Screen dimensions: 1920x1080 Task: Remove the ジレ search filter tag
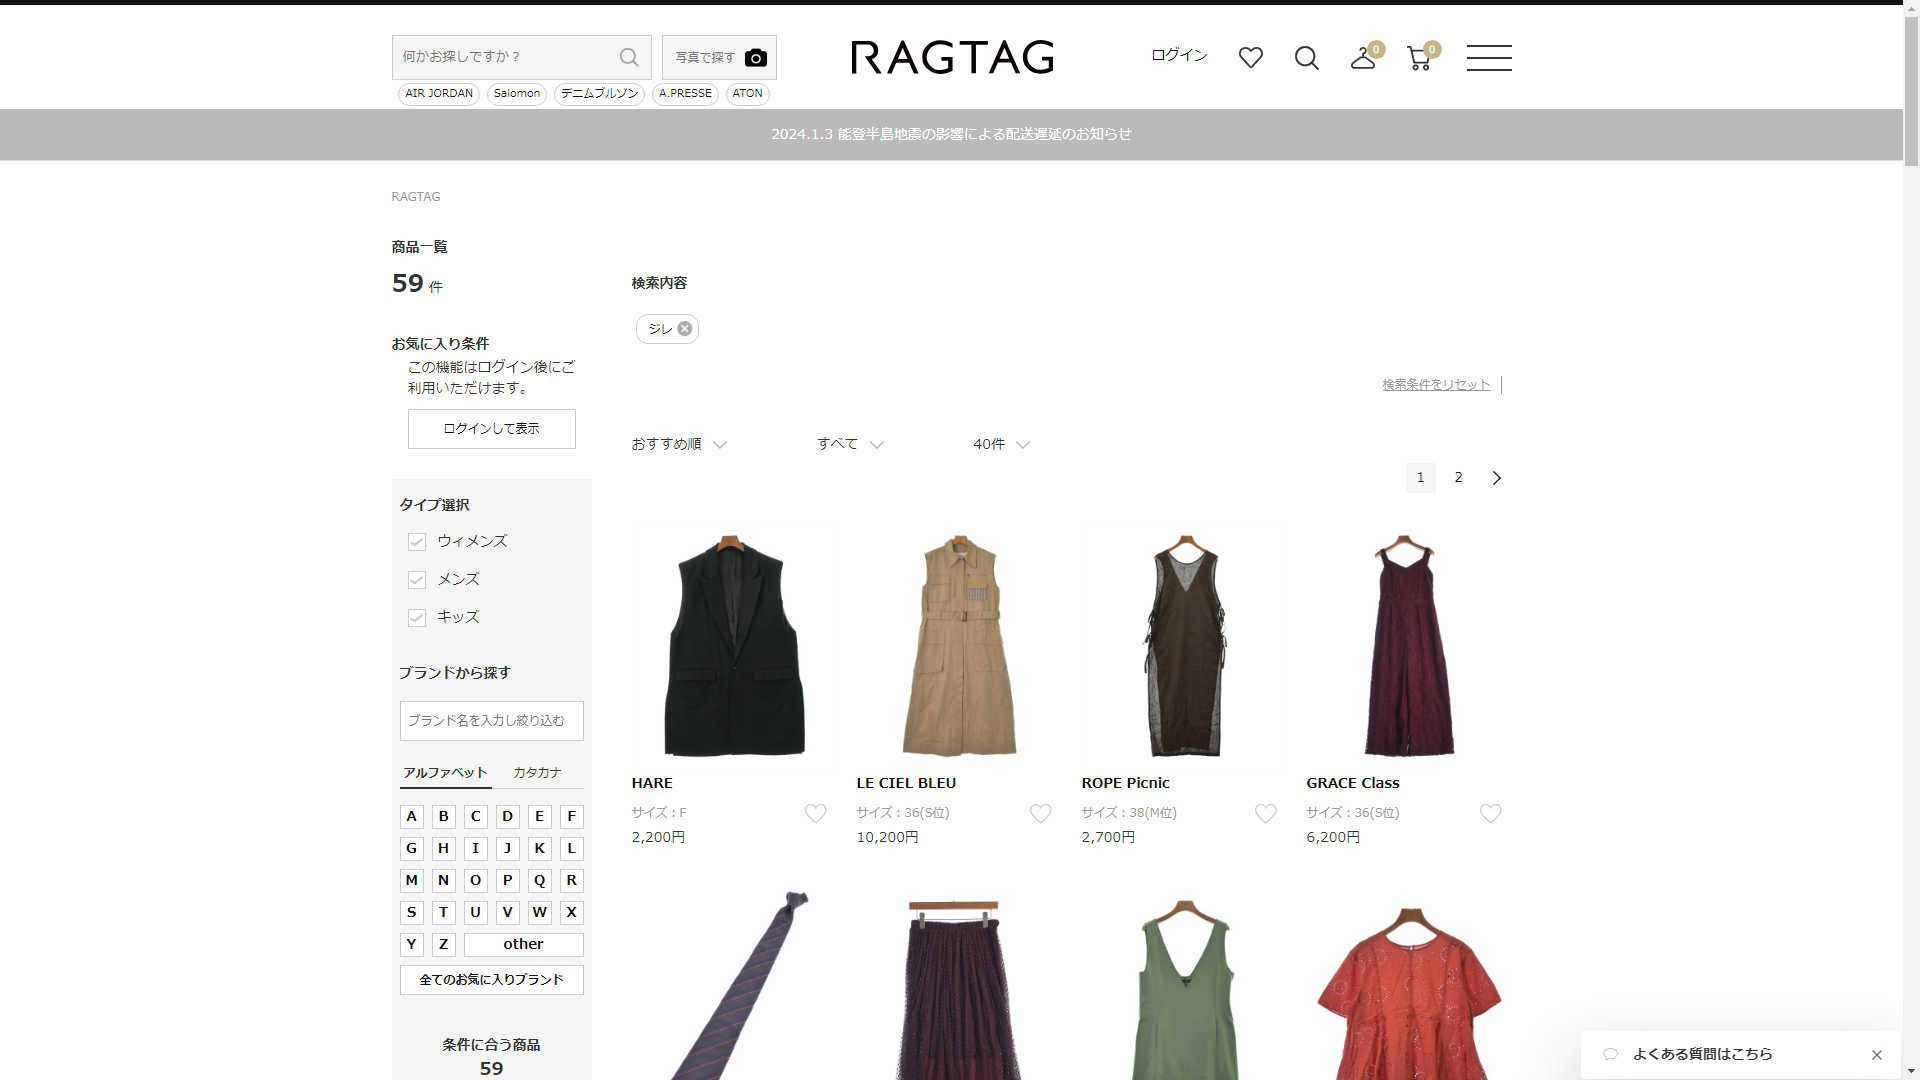click(685, 329)
